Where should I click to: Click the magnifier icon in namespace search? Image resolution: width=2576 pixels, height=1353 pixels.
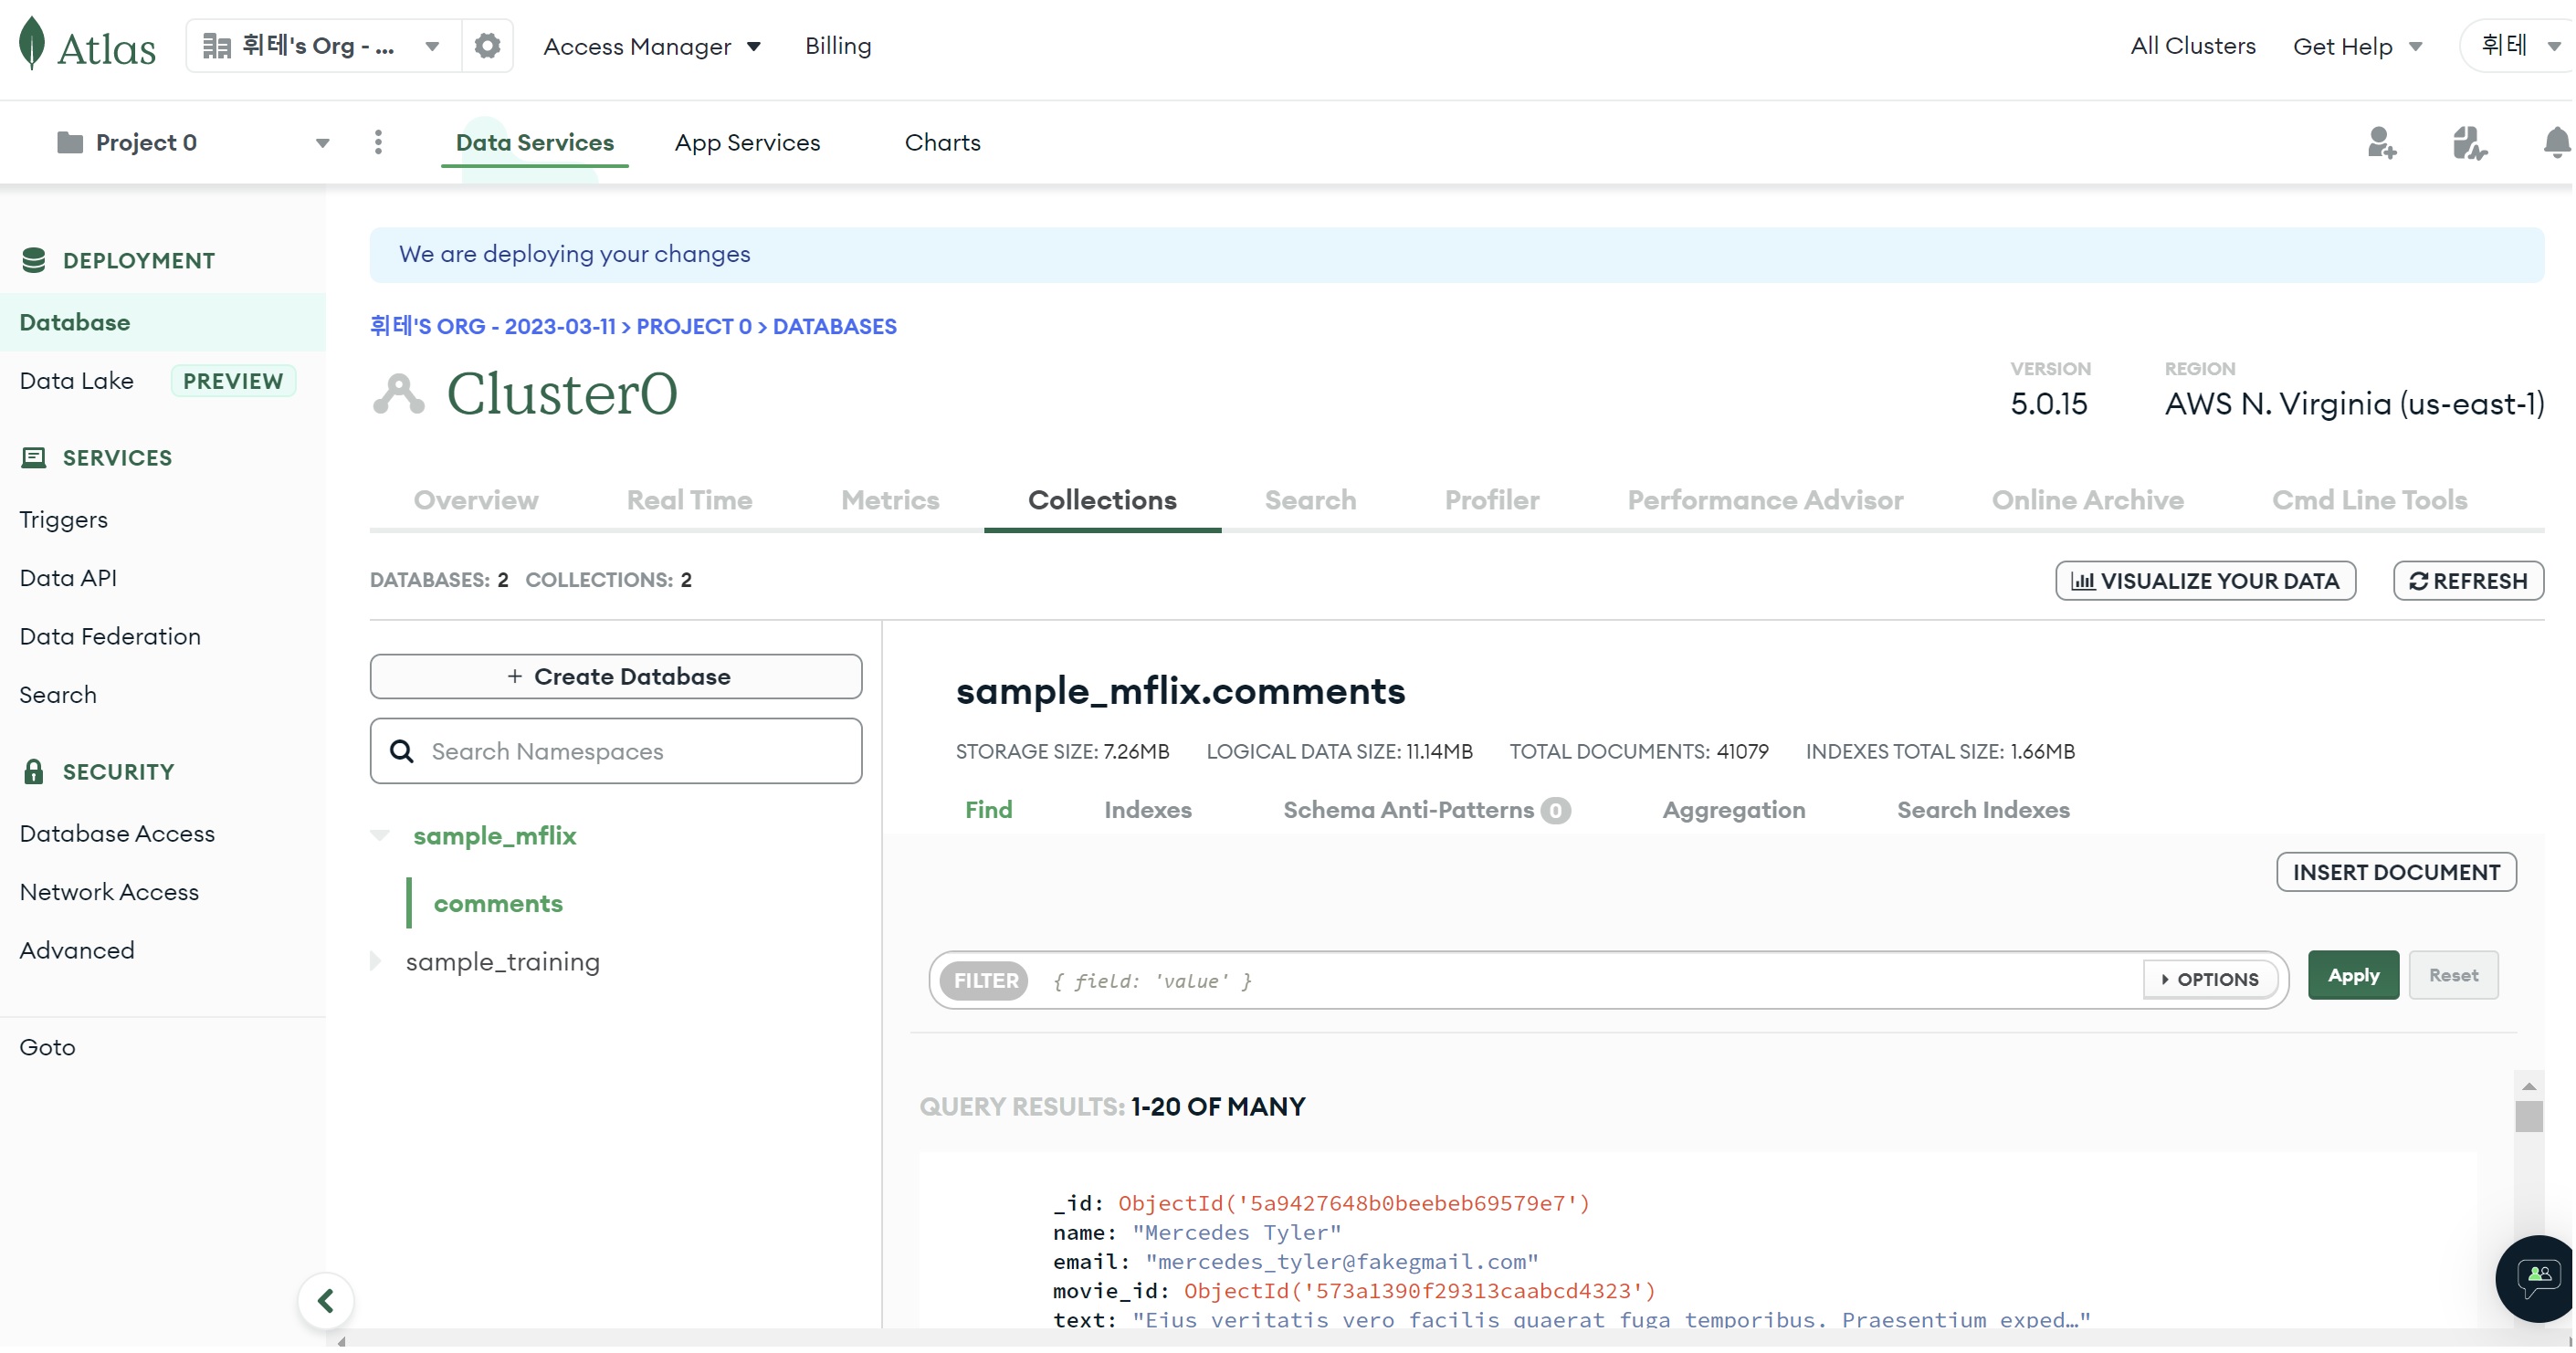[402, 751]
